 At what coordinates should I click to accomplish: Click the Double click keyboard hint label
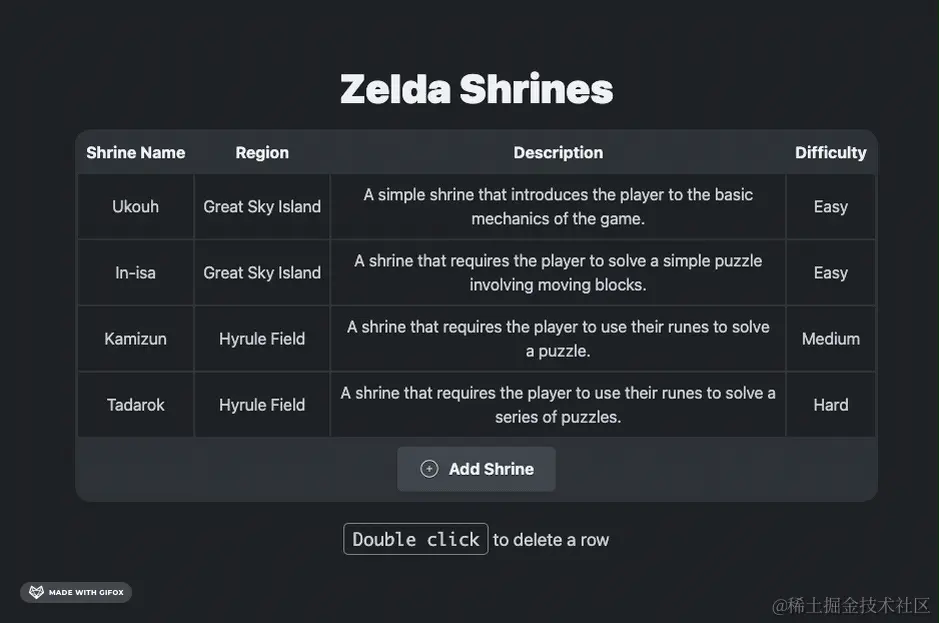pyautogui.click(x=416, y=539)
